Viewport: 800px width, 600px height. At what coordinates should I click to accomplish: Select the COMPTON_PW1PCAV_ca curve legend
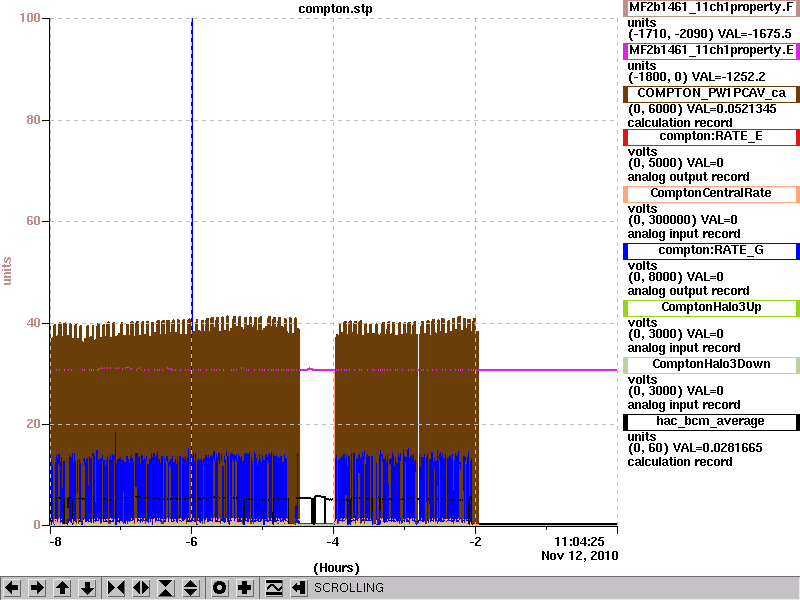pos(711,93)
